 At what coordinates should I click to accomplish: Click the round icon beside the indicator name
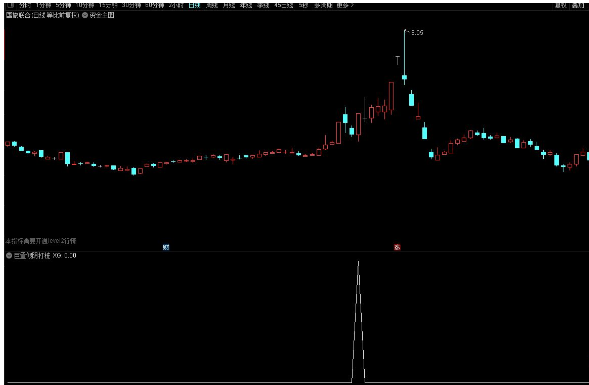click(x=9, y=256)
